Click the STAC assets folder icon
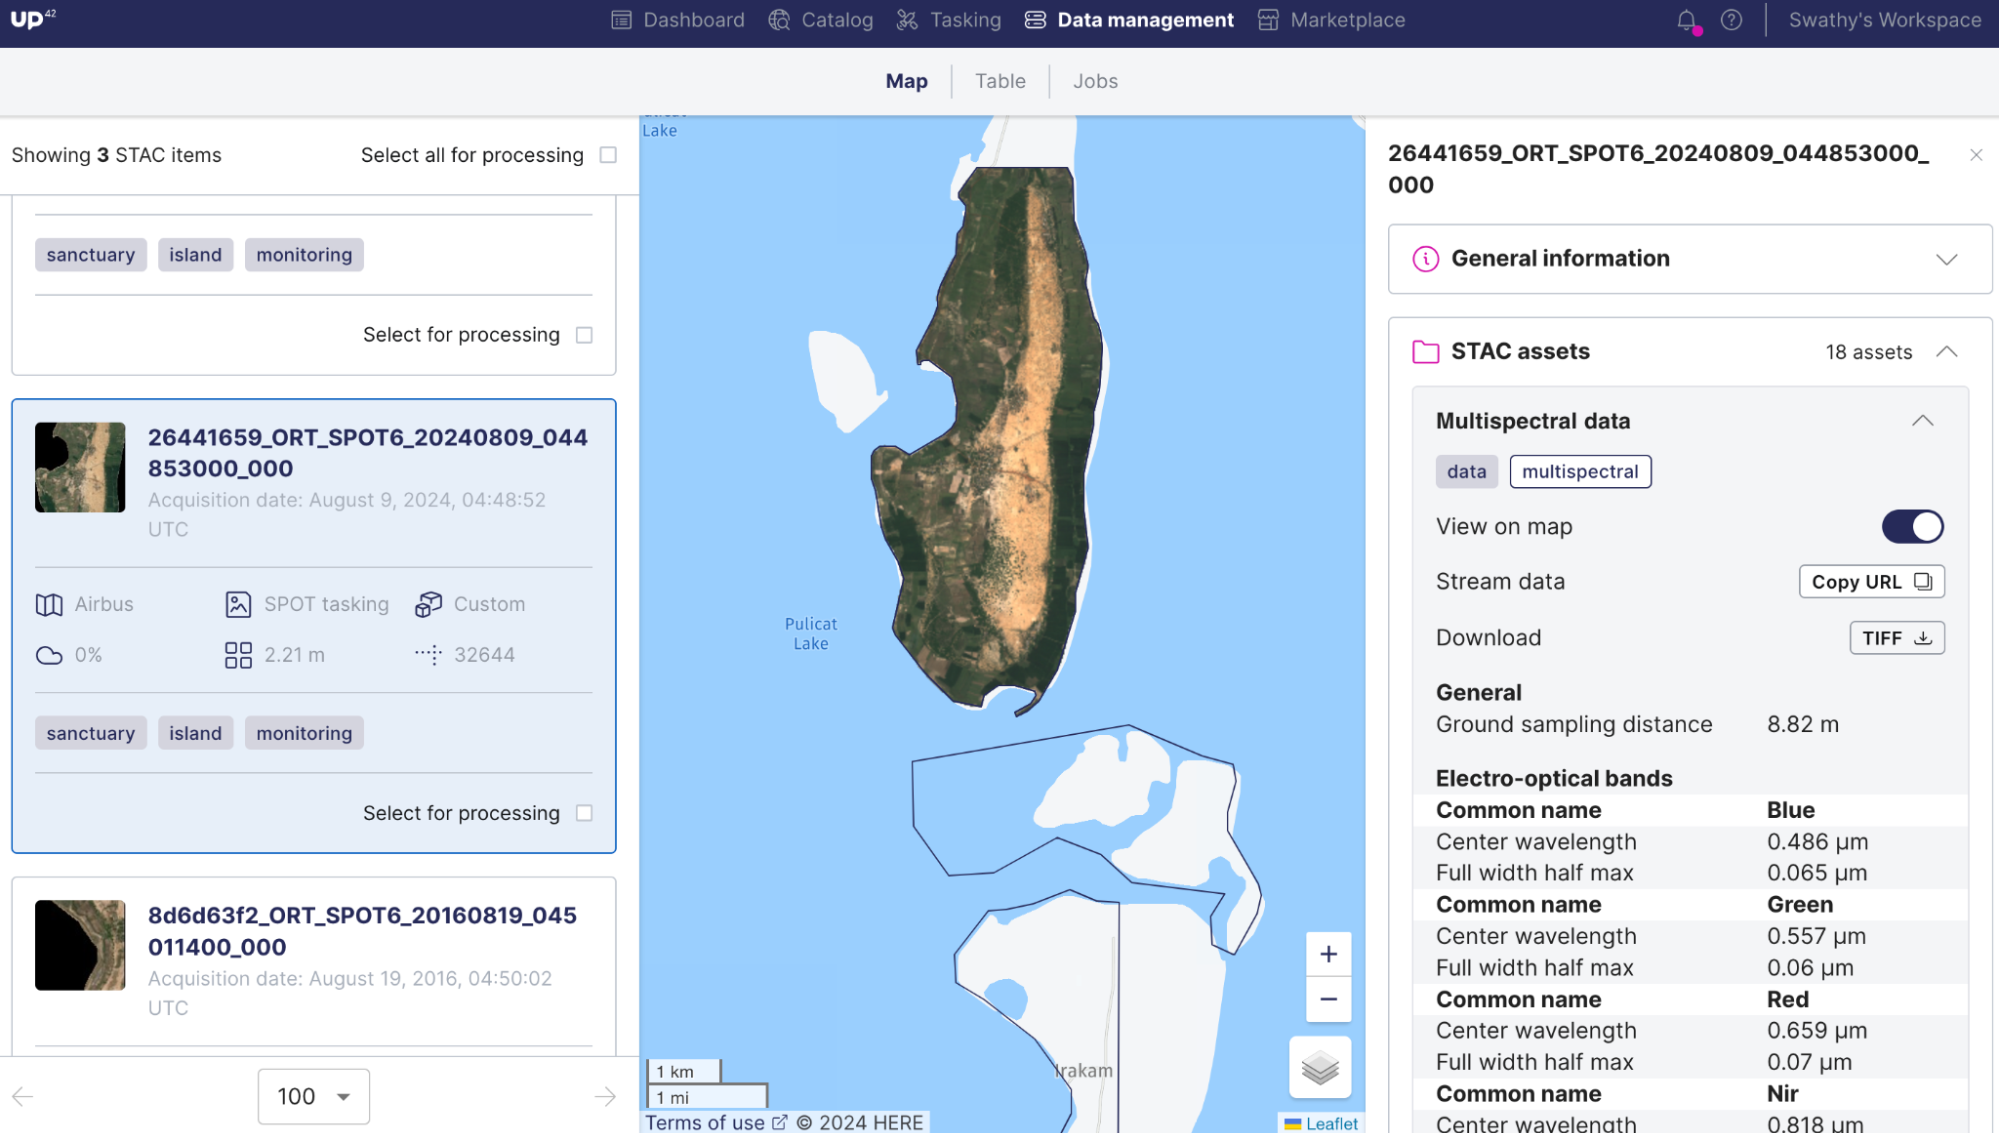The height and width of the screenshot is (1134, 1999). 1425,352
